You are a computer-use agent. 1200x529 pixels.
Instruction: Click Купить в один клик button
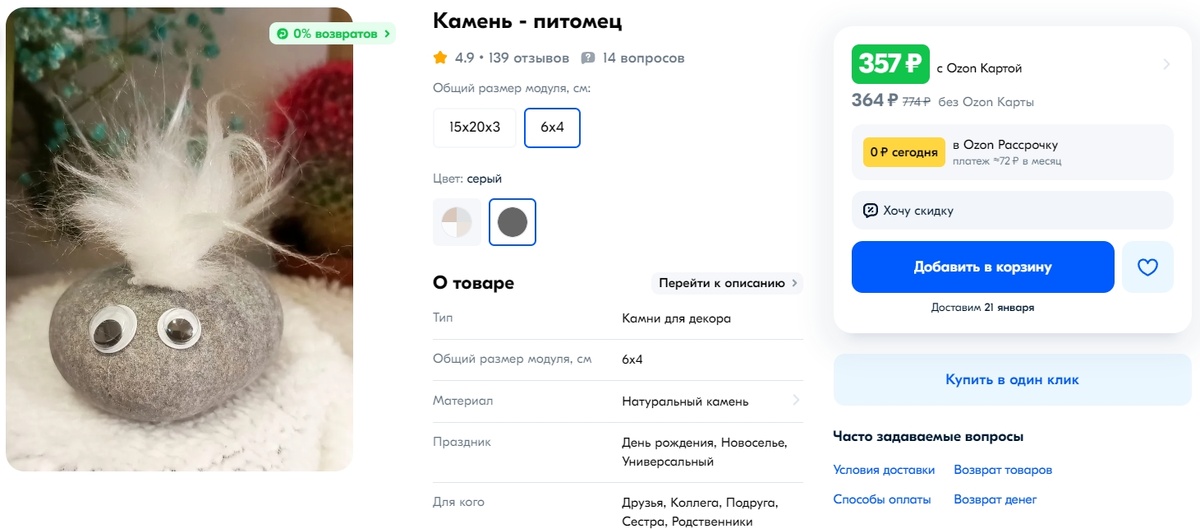(x=1012, y=380)
